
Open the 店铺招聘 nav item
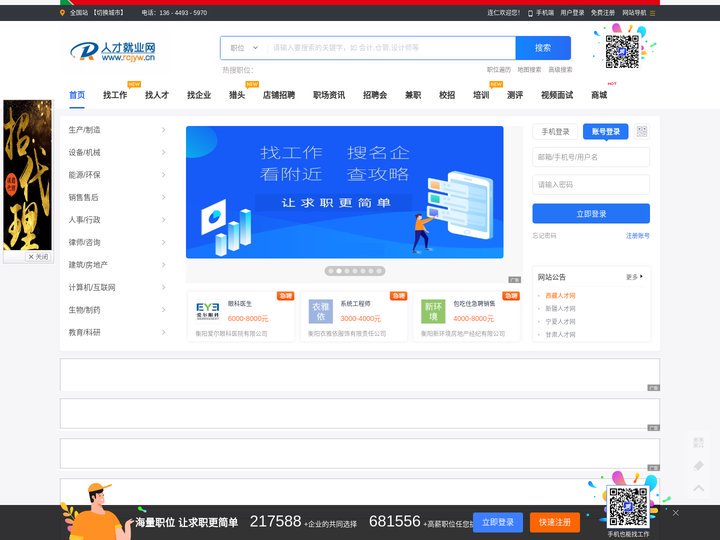coord(279,95)
